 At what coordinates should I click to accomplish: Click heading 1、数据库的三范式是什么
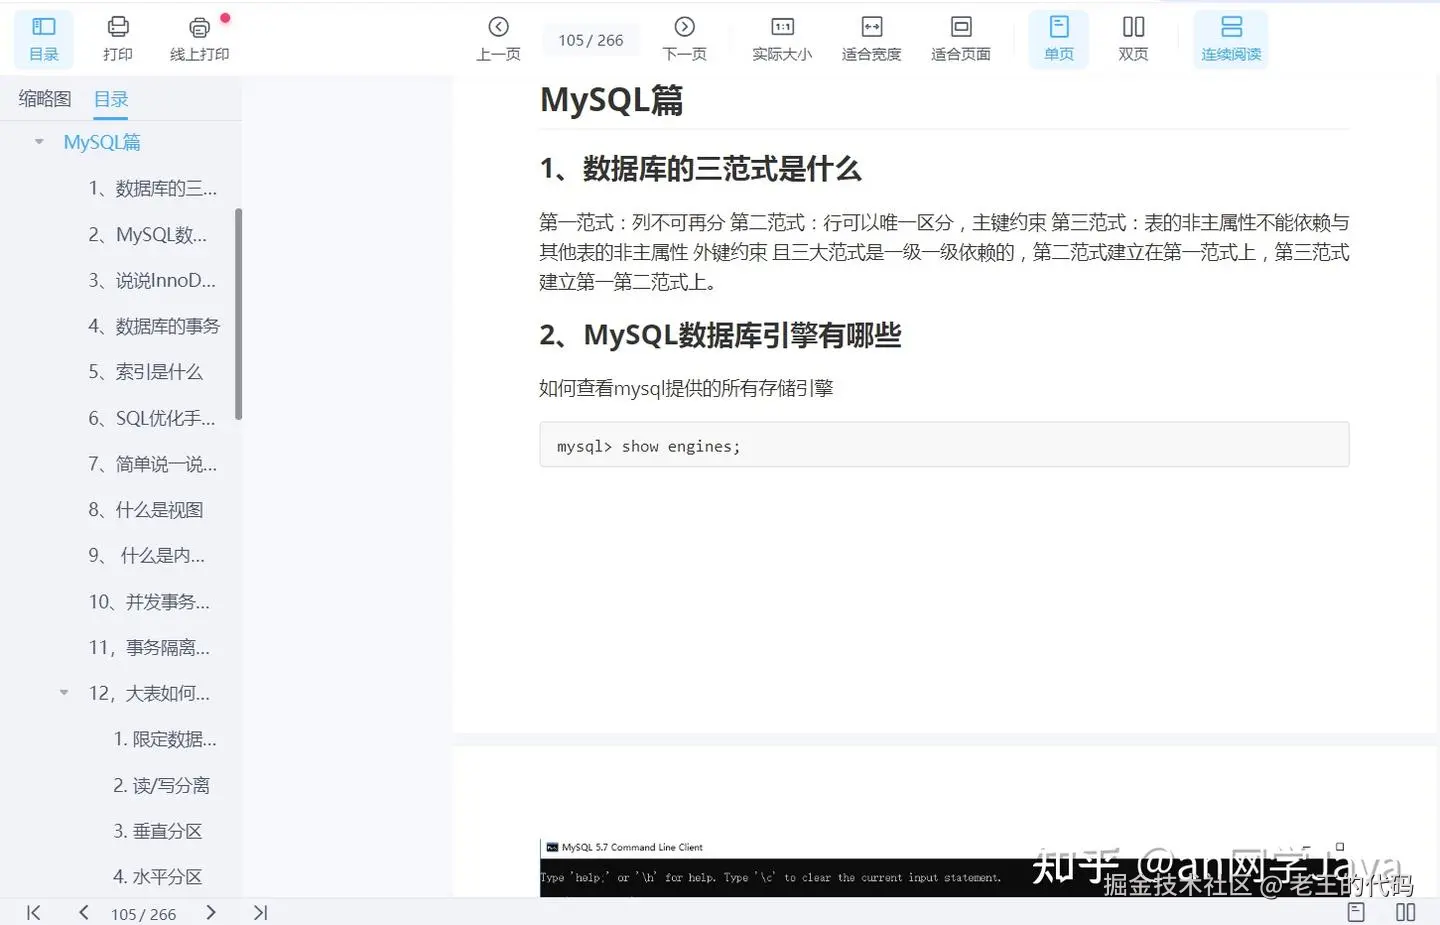coord(700,169)
